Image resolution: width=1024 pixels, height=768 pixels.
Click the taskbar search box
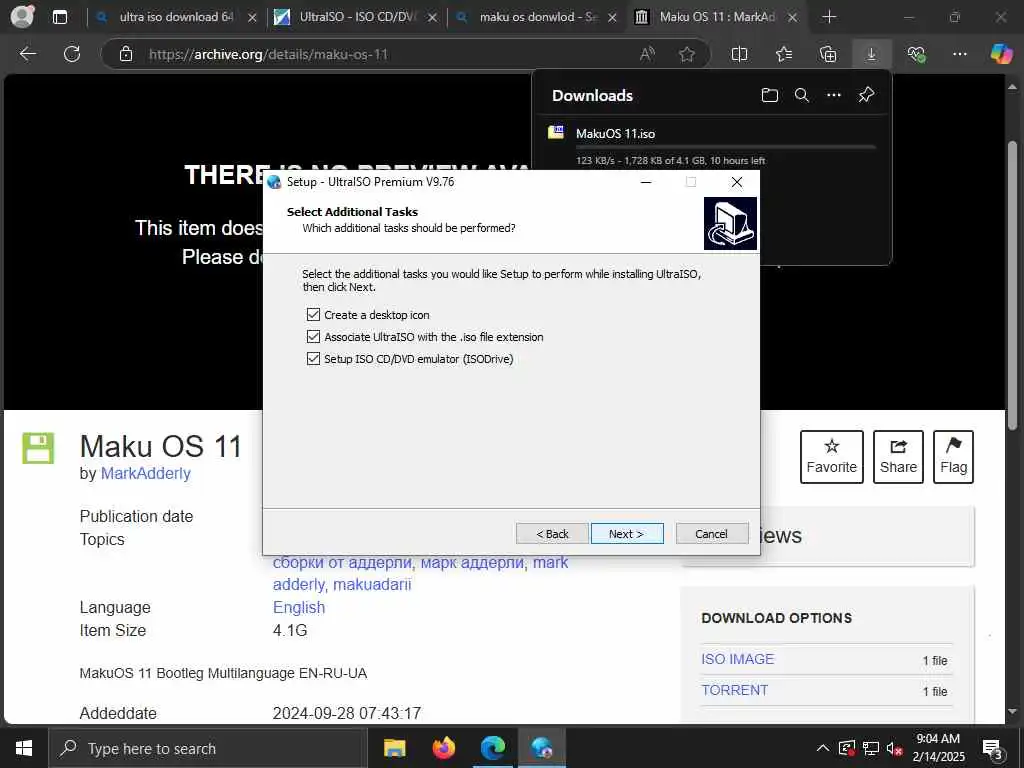208,748
